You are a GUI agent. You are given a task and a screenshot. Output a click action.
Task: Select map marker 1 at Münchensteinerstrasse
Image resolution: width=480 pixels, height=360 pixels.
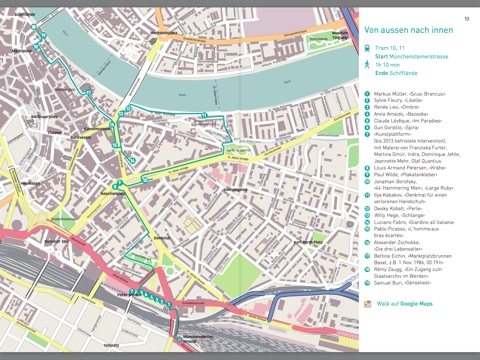[x=169, y=304]
